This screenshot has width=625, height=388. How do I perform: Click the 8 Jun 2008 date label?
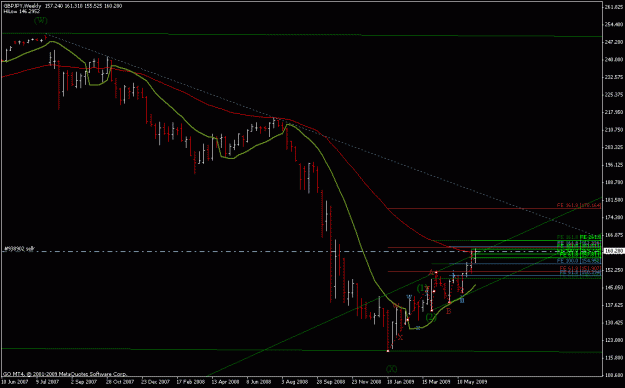tap(259, 382)
